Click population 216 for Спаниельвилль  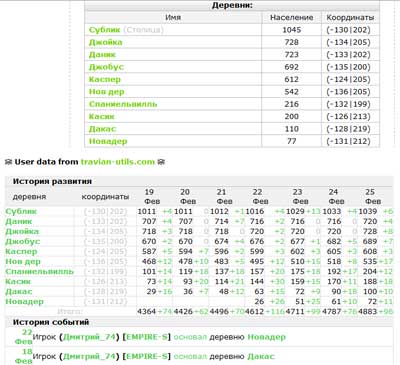point(292,104)
